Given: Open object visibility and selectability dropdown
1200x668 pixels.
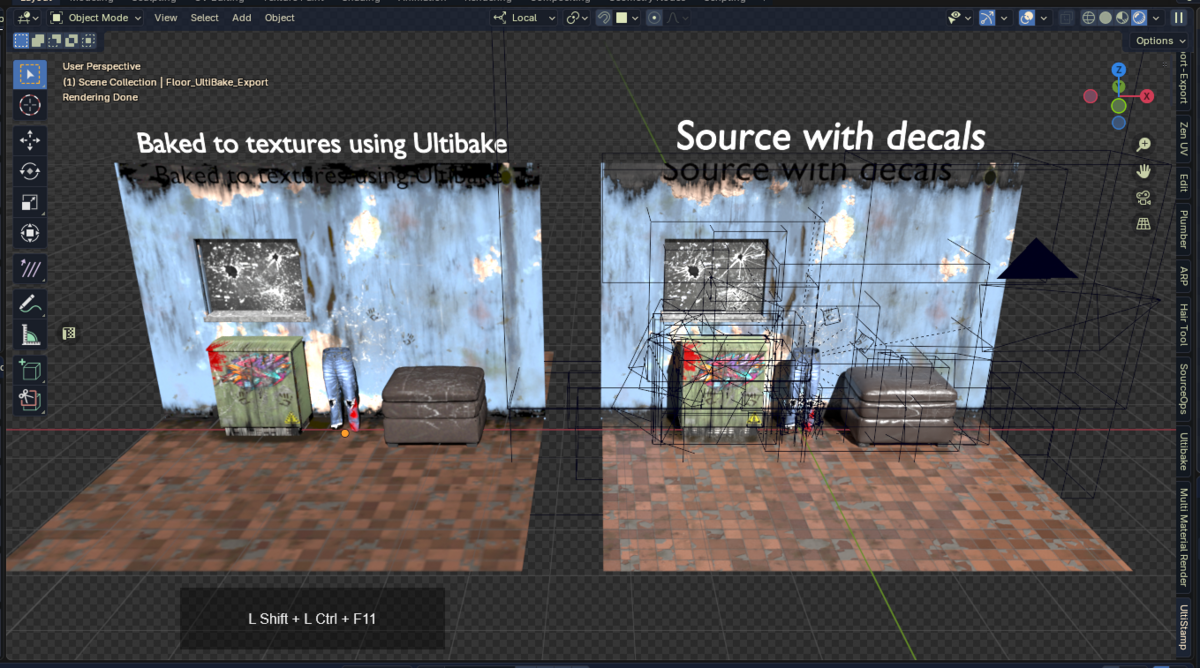Looking at the screenshot, I should (959, 17).
